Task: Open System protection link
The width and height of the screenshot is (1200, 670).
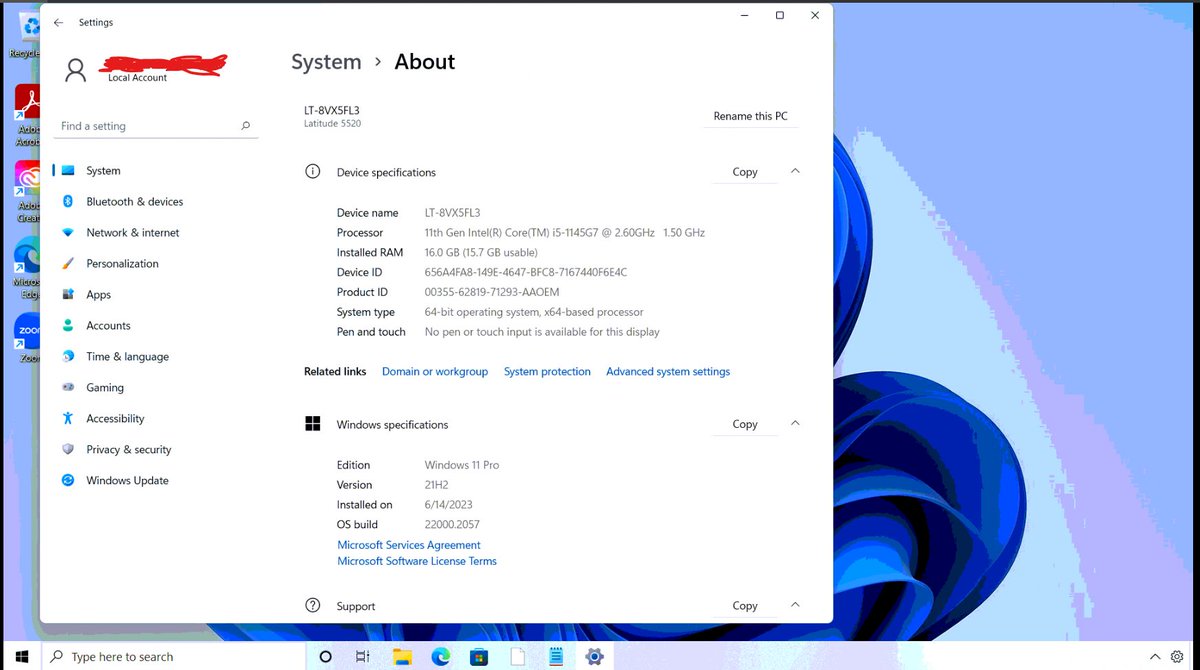Action: coord(547,372)
